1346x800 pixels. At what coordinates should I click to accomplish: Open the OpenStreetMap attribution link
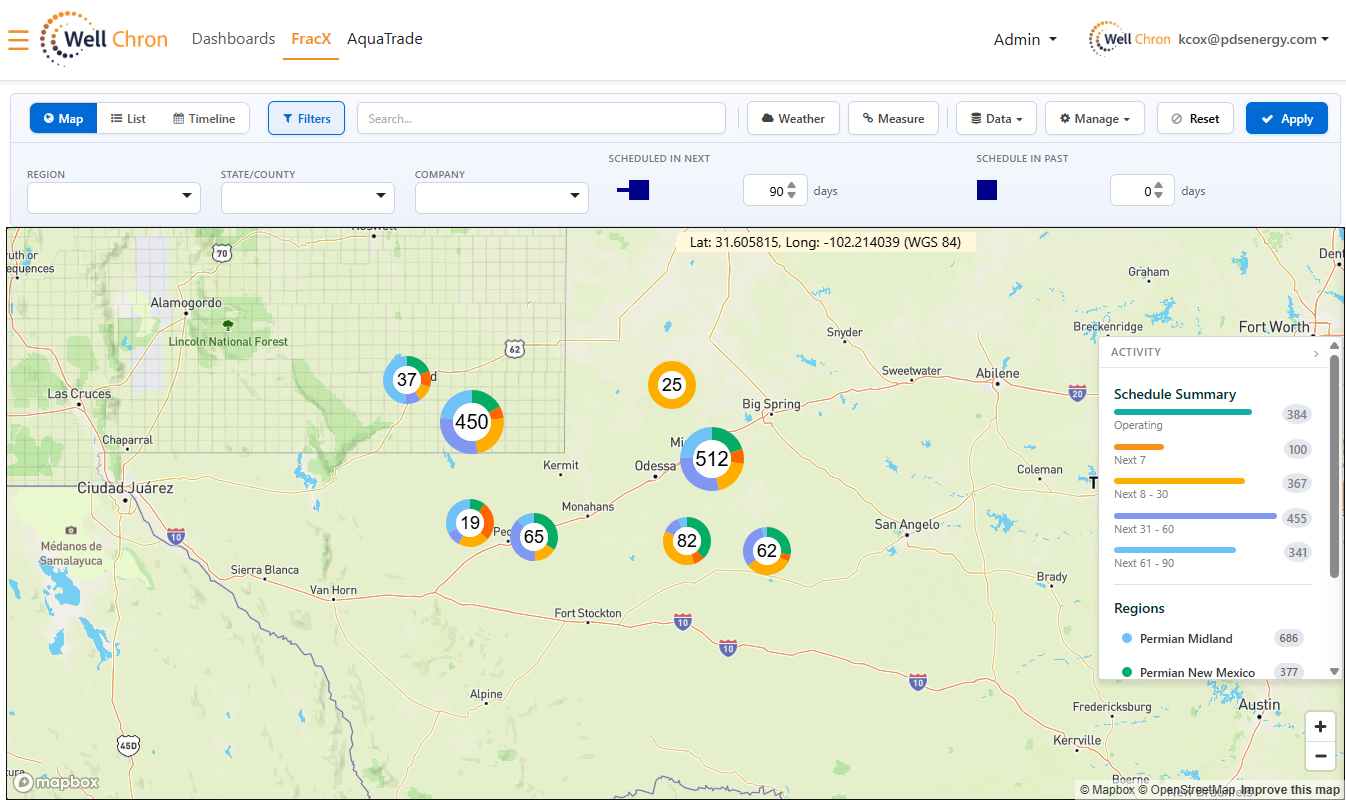coord(1187,790)
